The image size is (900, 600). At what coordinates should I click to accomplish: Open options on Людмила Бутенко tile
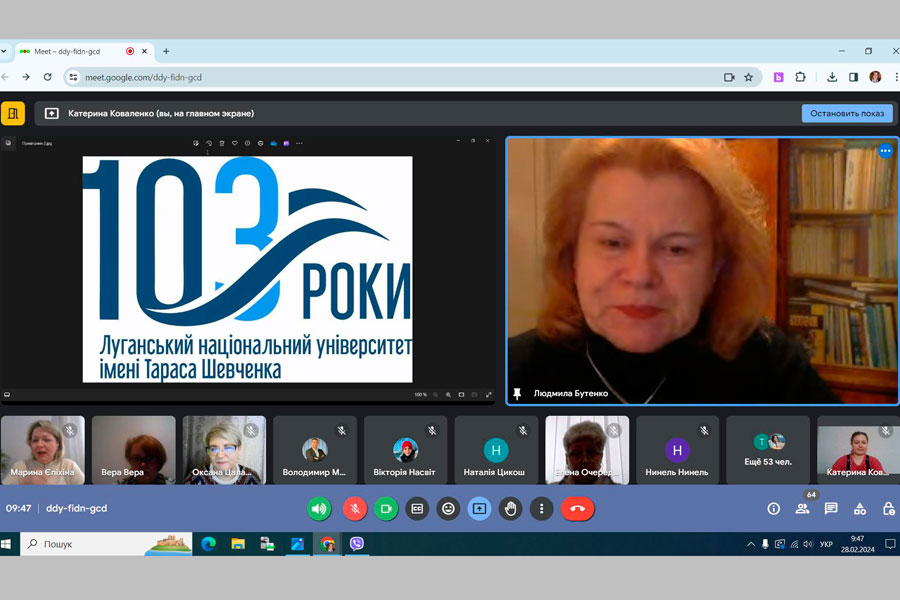(x=885, y=151)
